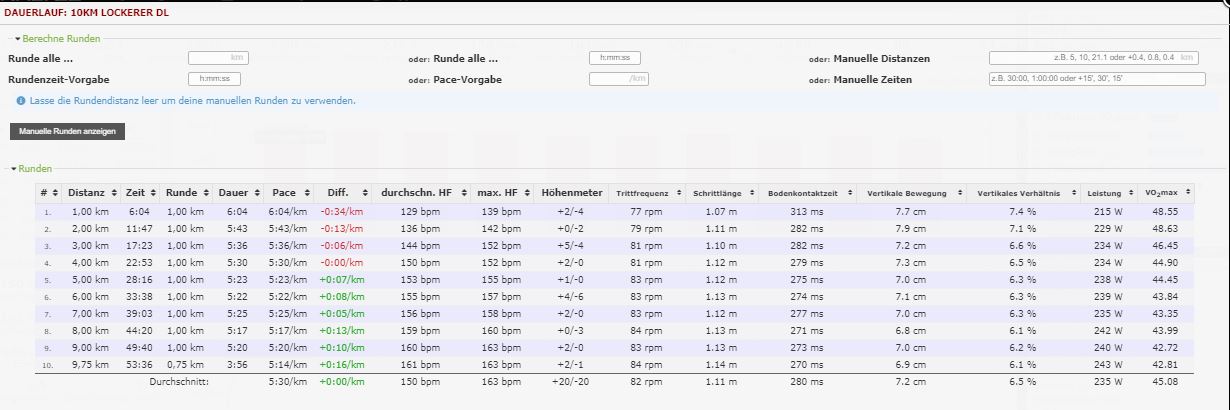Click Manuelle Runden anzeigen button
This screenshot has width=1230, height=410.
[x=67, y=132]
